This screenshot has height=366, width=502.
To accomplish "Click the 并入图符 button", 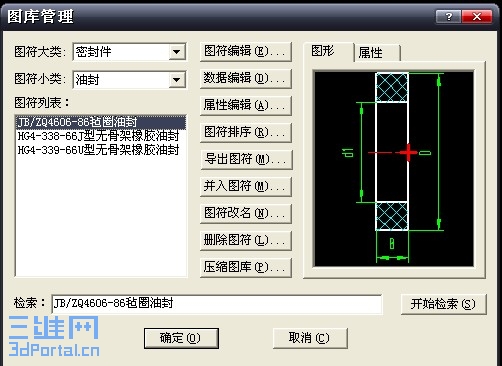I will tap(246, 186).
